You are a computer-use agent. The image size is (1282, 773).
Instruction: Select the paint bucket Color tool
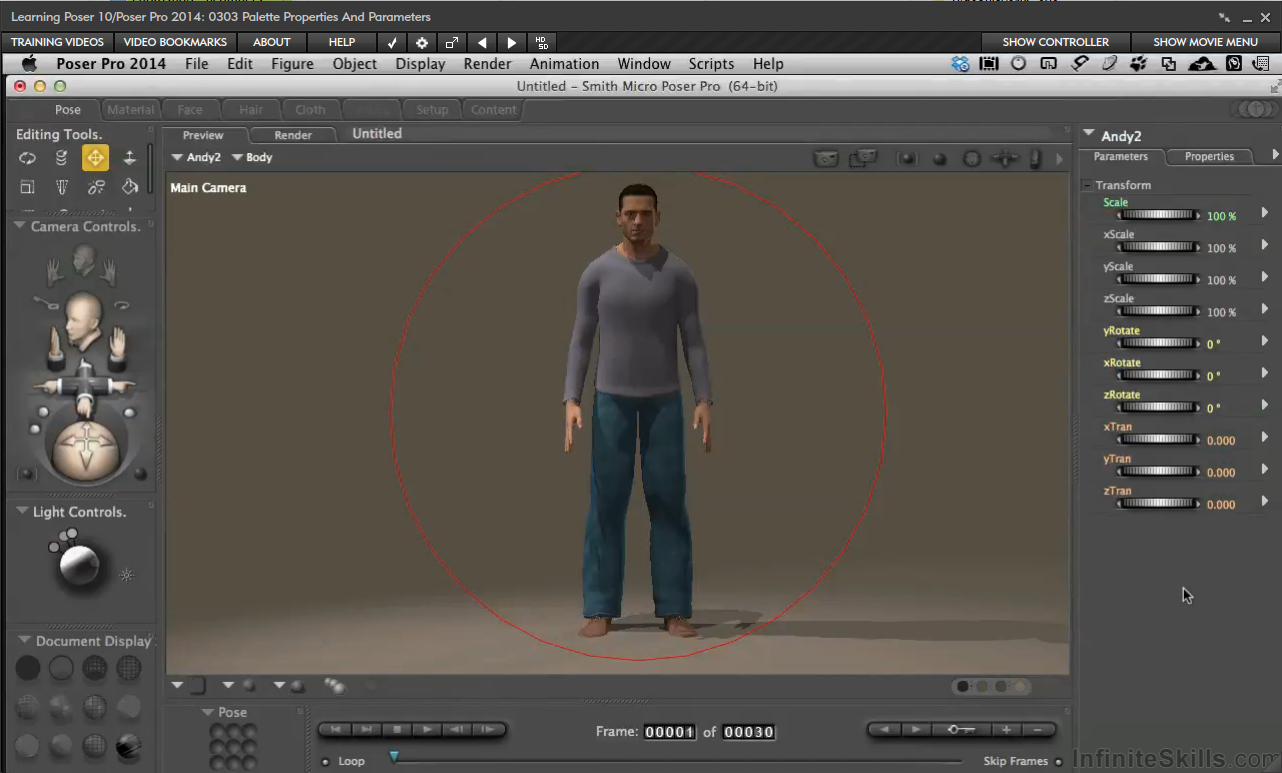[x=129, y=187]
